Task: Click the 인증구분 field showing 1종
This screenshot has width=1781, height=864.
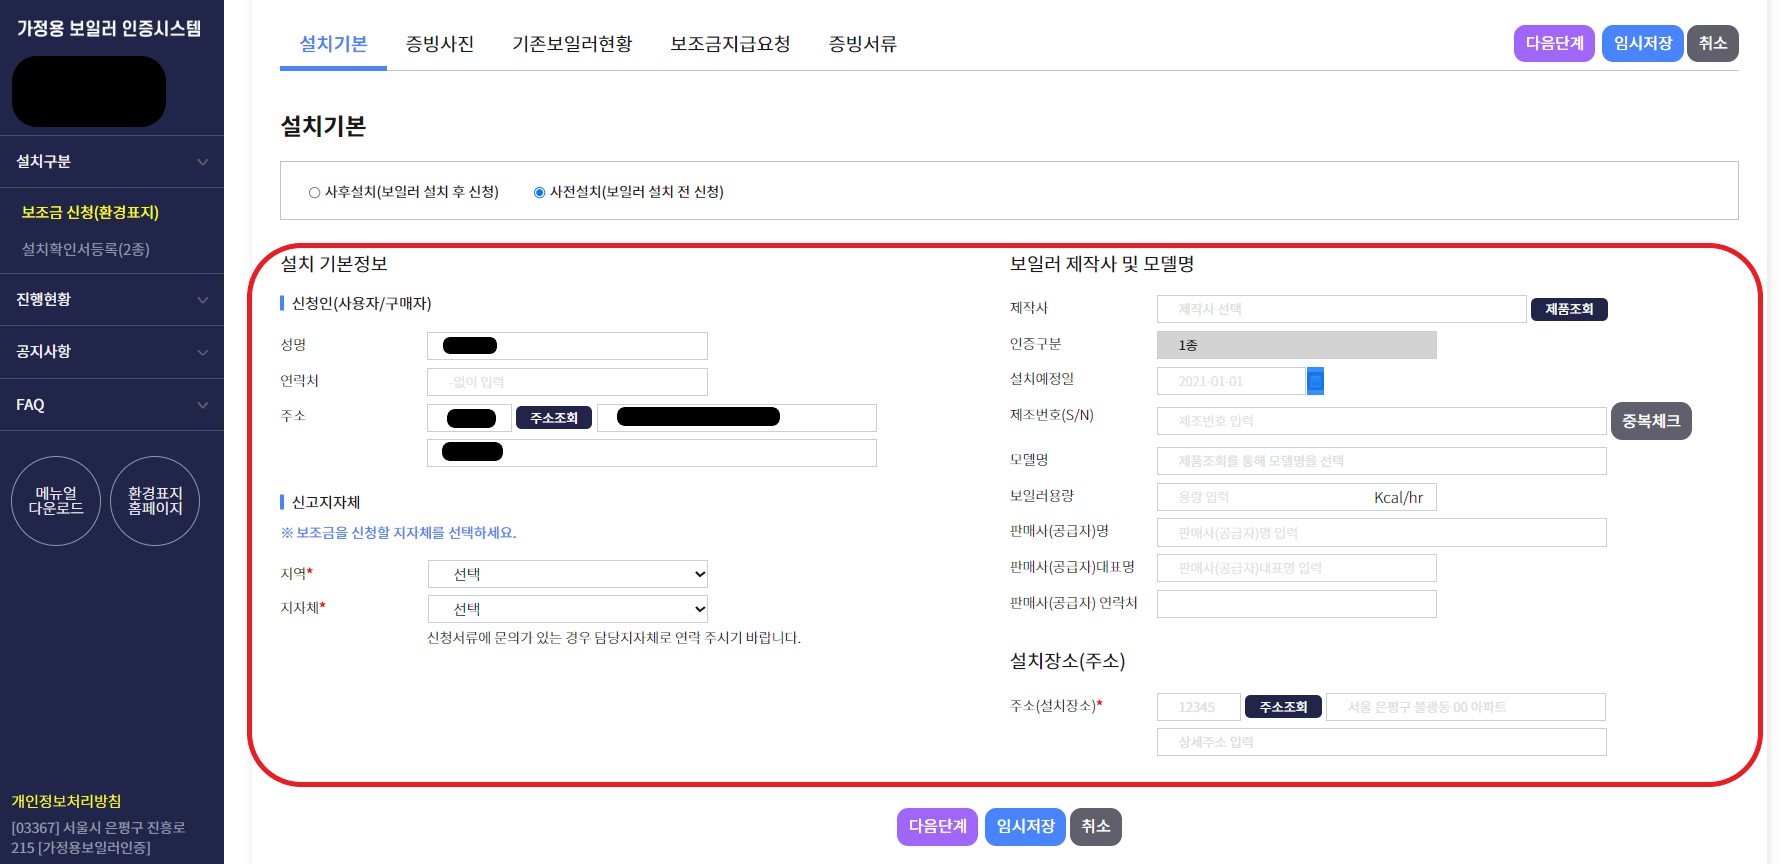Action: click(1296, 345)
